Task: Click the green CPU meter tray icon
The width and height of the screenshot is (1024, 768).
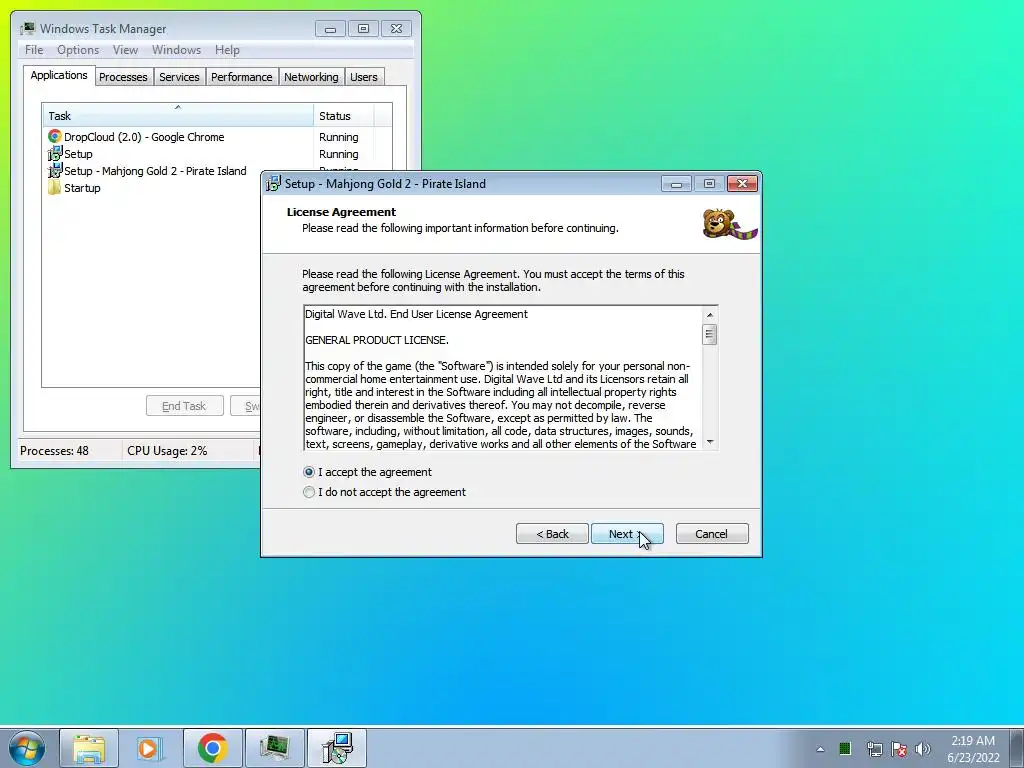Action: pos(845,748)
